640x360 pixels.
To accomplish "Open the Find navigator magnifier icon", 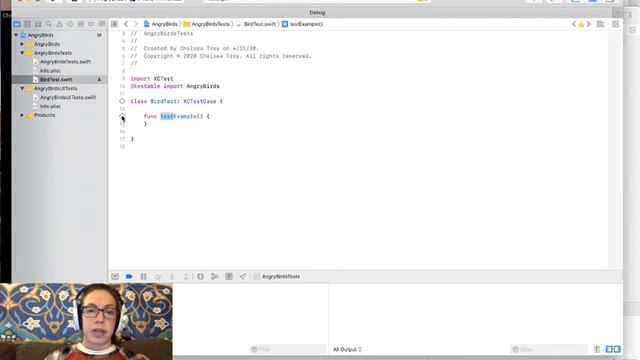I will [49, 24].
